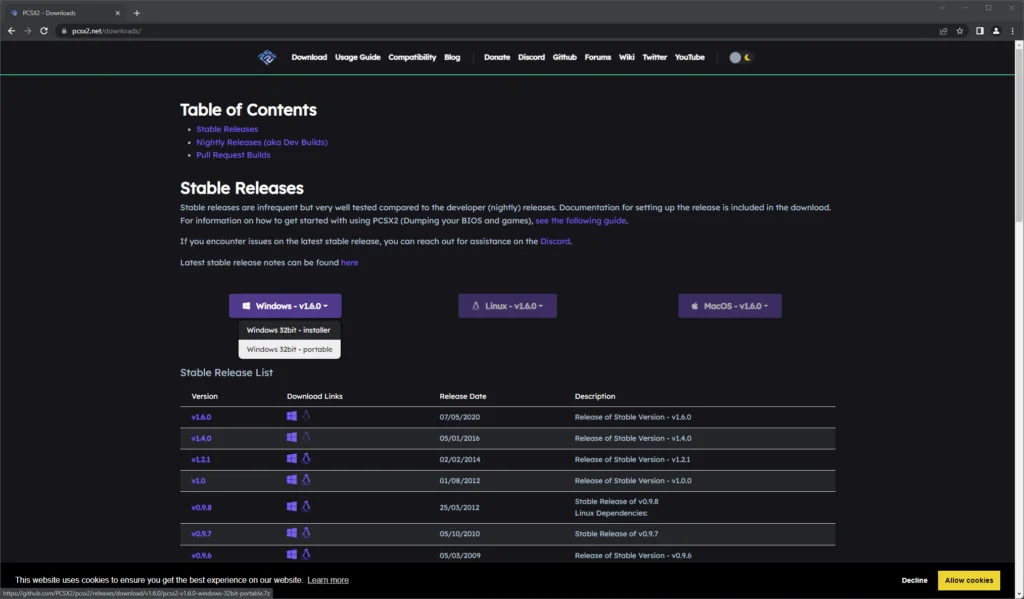Open the v0.9.8 version link

point(201,507)
